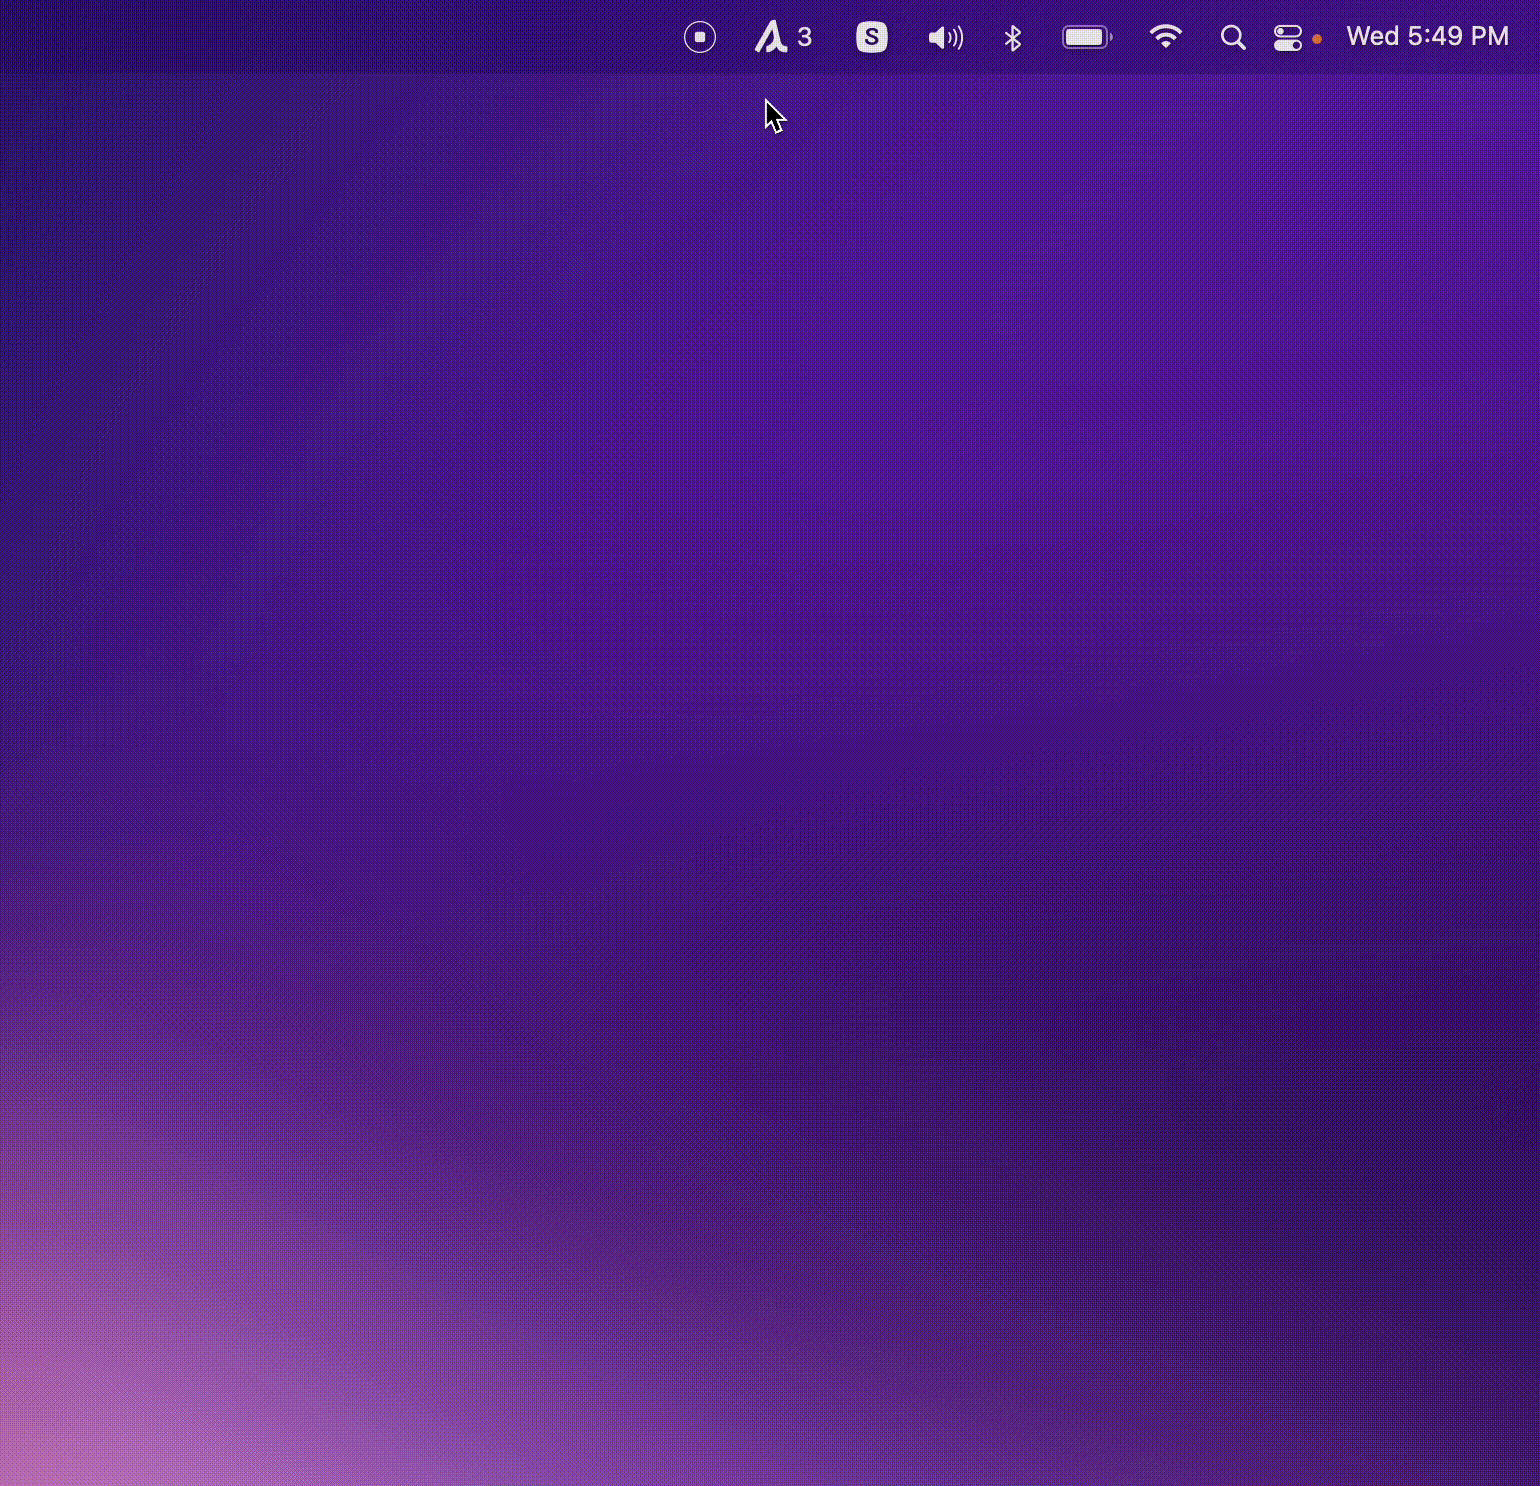
Task: Open Spotlight search
Action: click(x=1233, y=38)
